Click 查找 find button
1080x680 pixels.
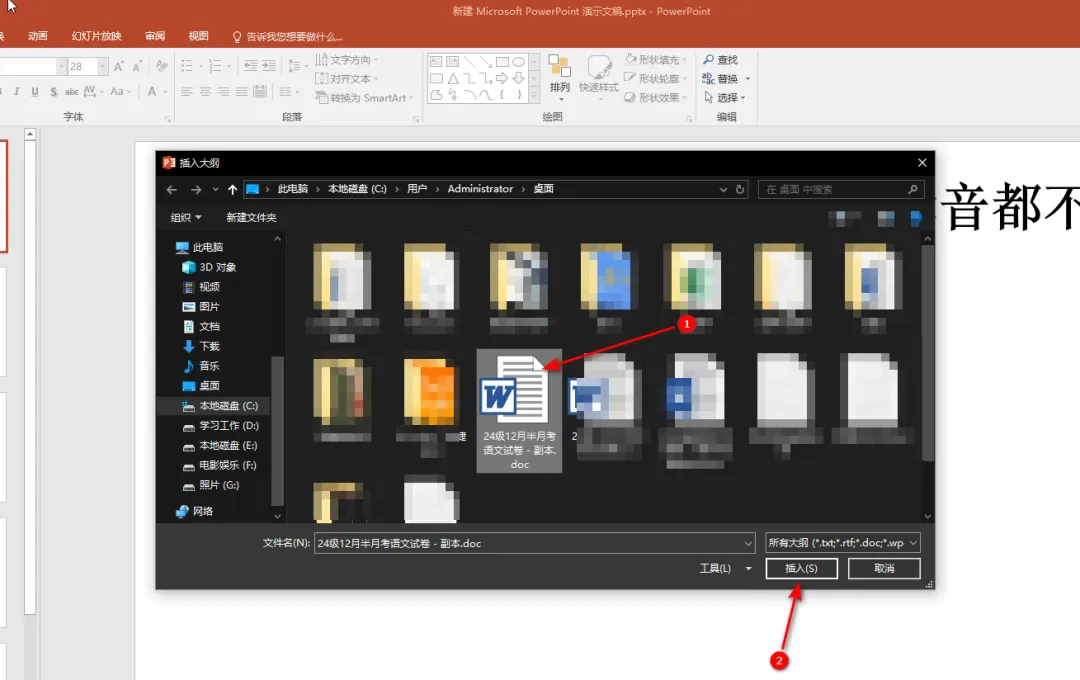pos(720,60)
